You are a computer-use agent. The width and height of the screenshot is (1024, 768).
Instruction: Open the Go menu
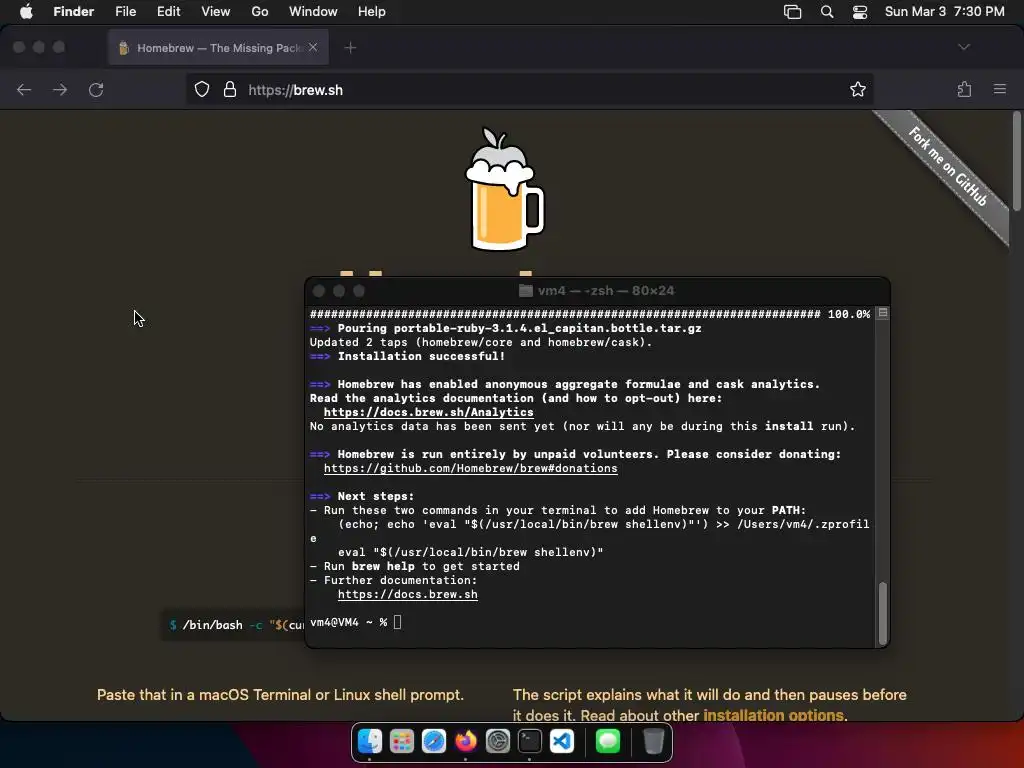pos(260,12)
